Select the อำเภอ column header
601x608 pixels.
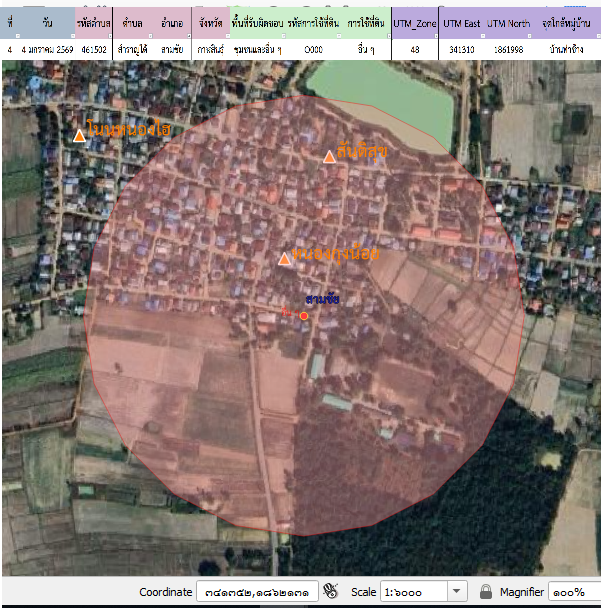(172, 22)
